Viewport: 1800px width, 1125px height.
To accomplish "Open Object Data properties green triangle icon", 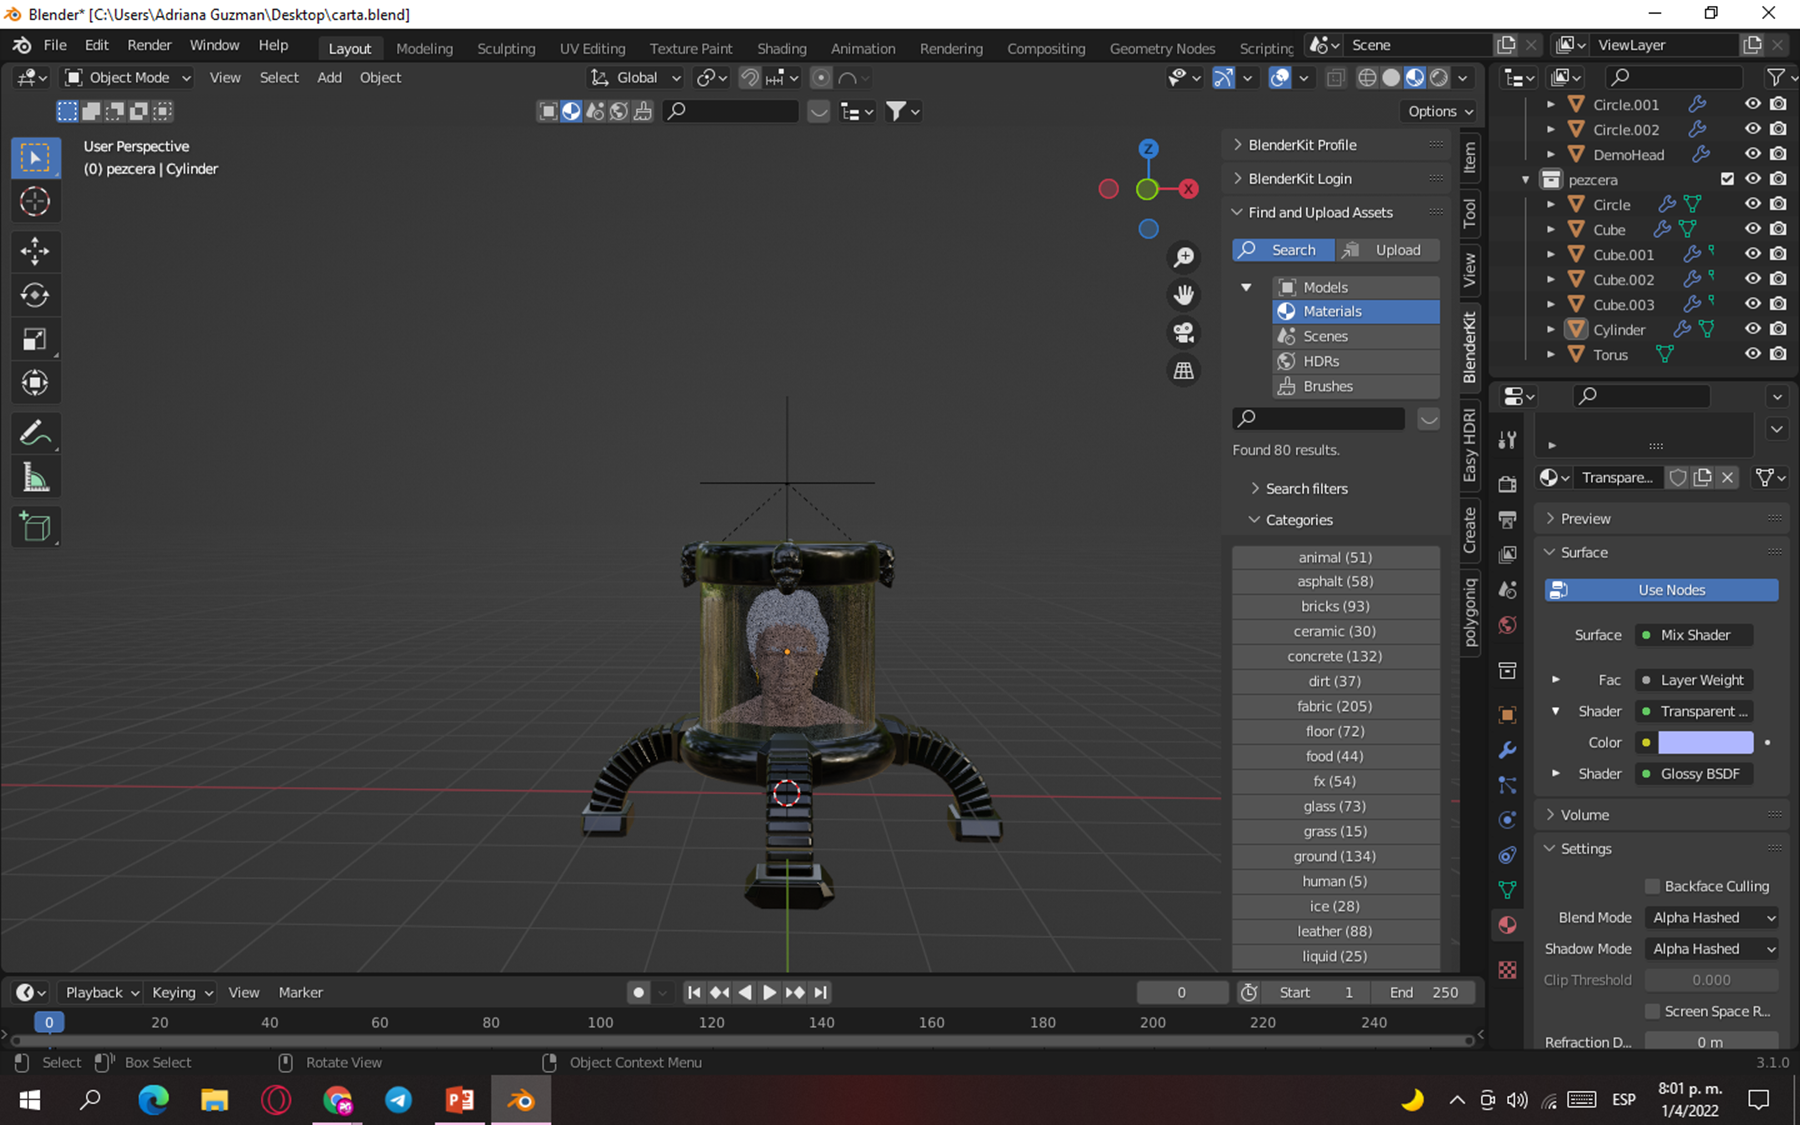I will tap(1508, 890).
